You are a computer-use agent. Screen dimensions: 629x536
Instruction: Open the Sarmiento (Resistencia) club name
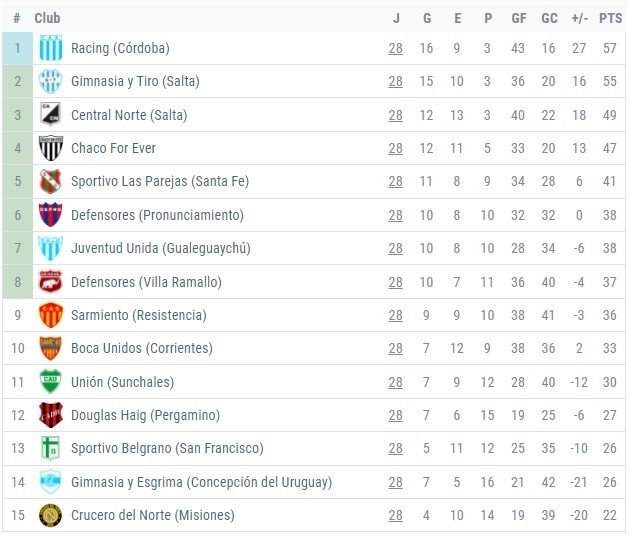coord(139,315)
